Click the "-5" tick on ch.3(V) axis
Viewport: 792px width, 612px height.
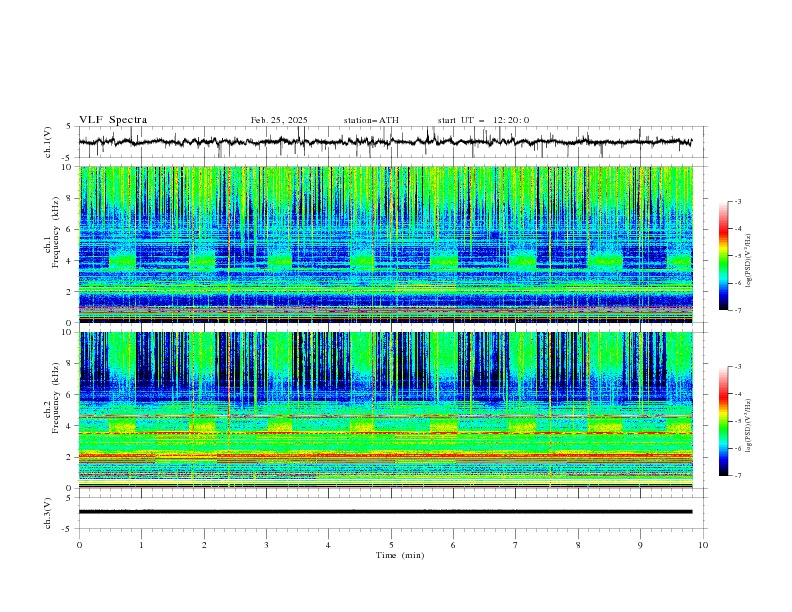[x=67, y=529]
